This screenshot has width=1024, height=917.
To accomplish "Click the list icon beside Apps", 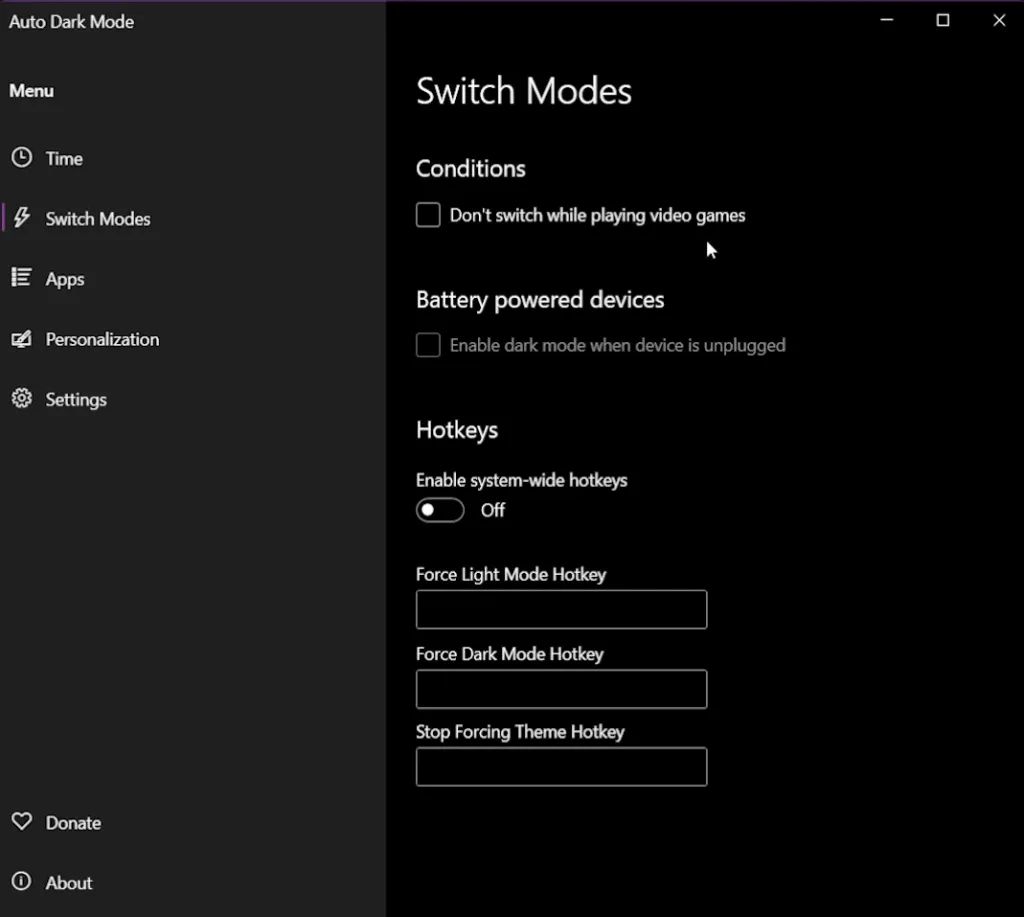I will [21, 278].
